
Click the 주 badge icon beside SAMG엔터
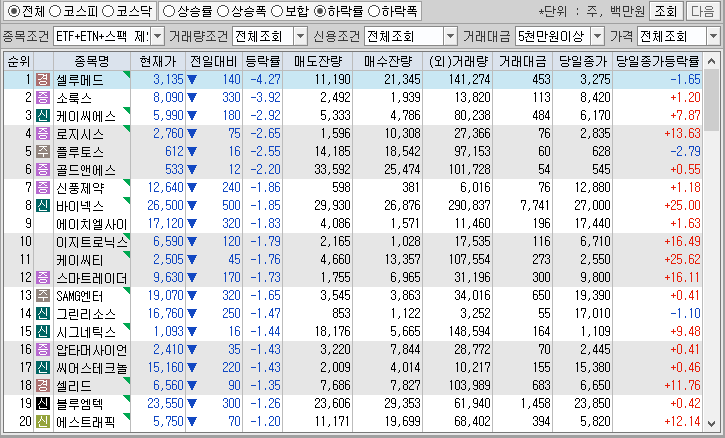point(43,296)
